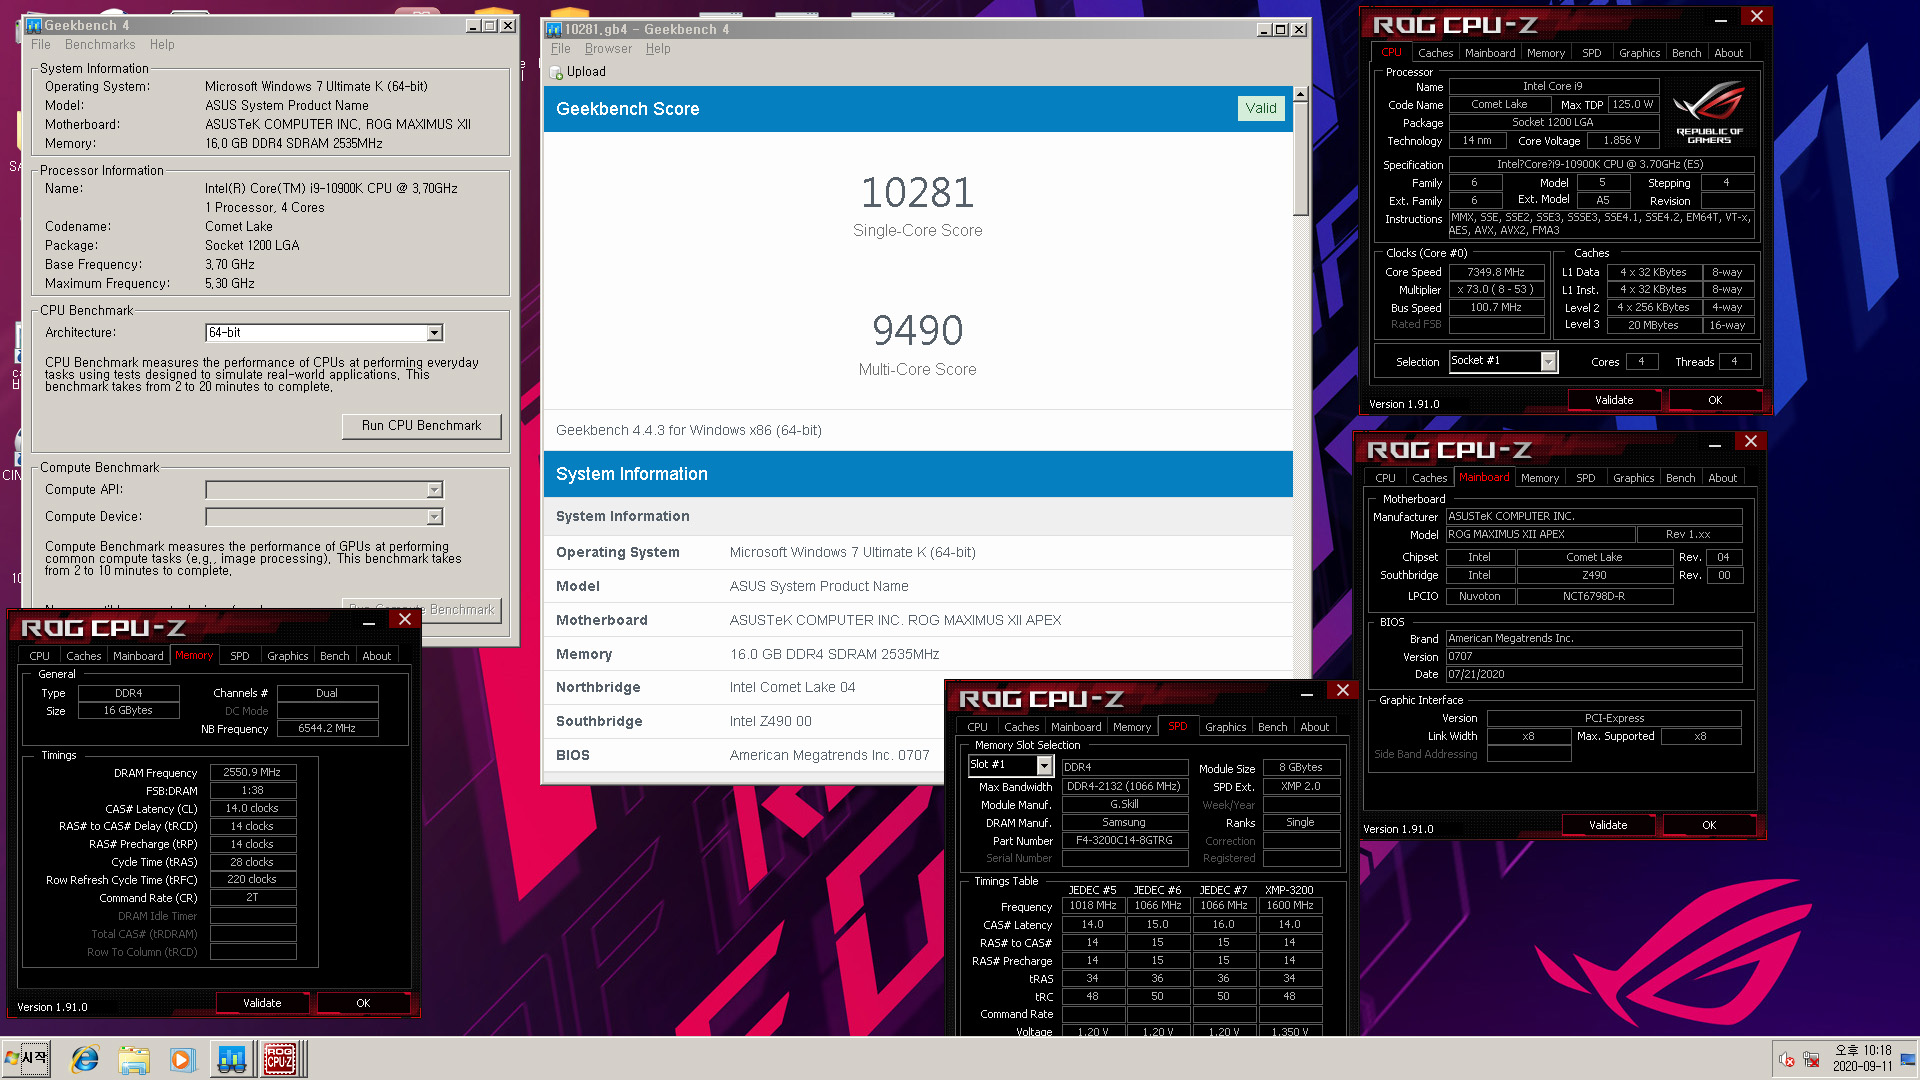Click the network status icon in system tray

pyautogui.click(x=1811, y=1060)
